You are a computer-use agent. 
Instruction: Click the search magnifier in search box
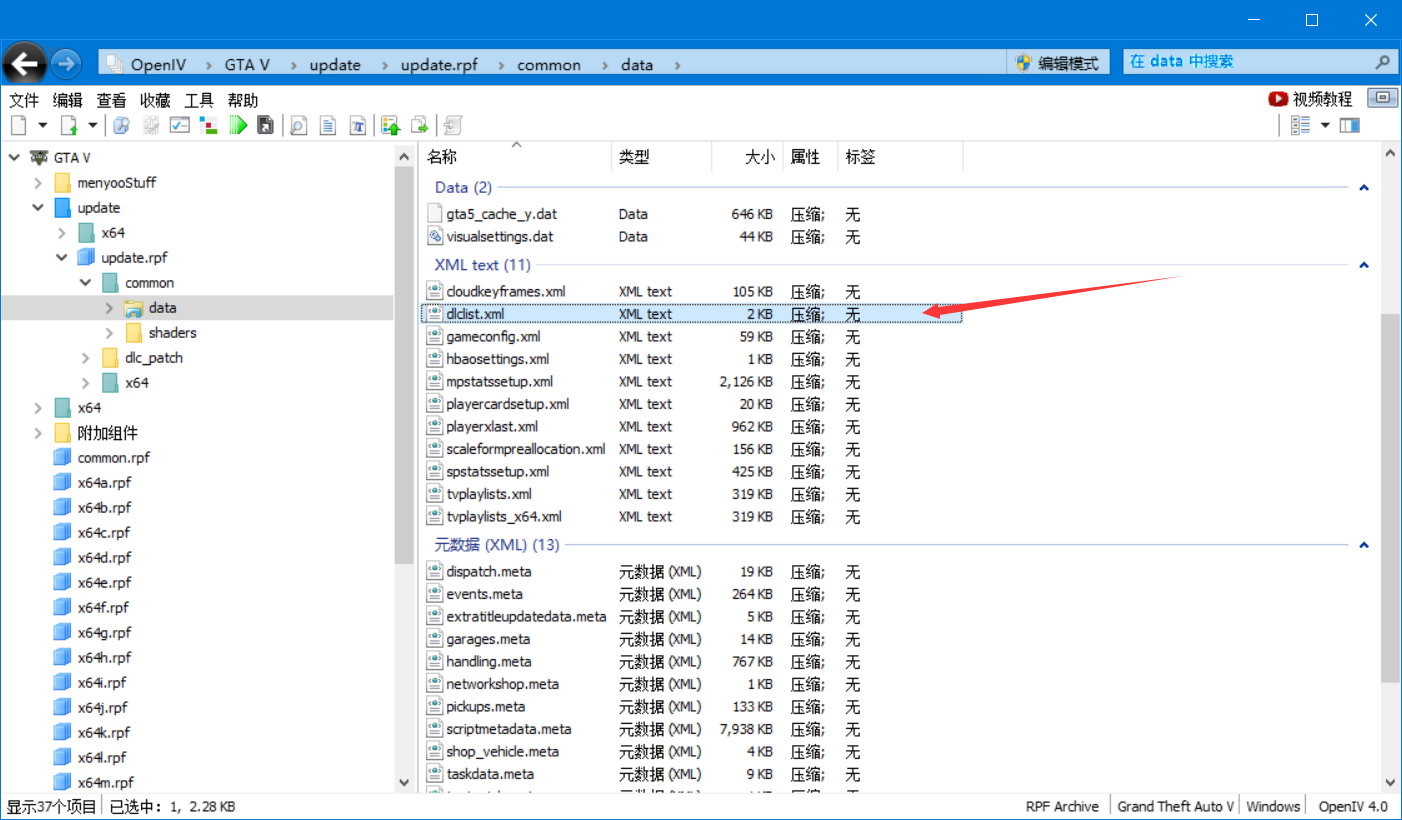click(1383, 62)
